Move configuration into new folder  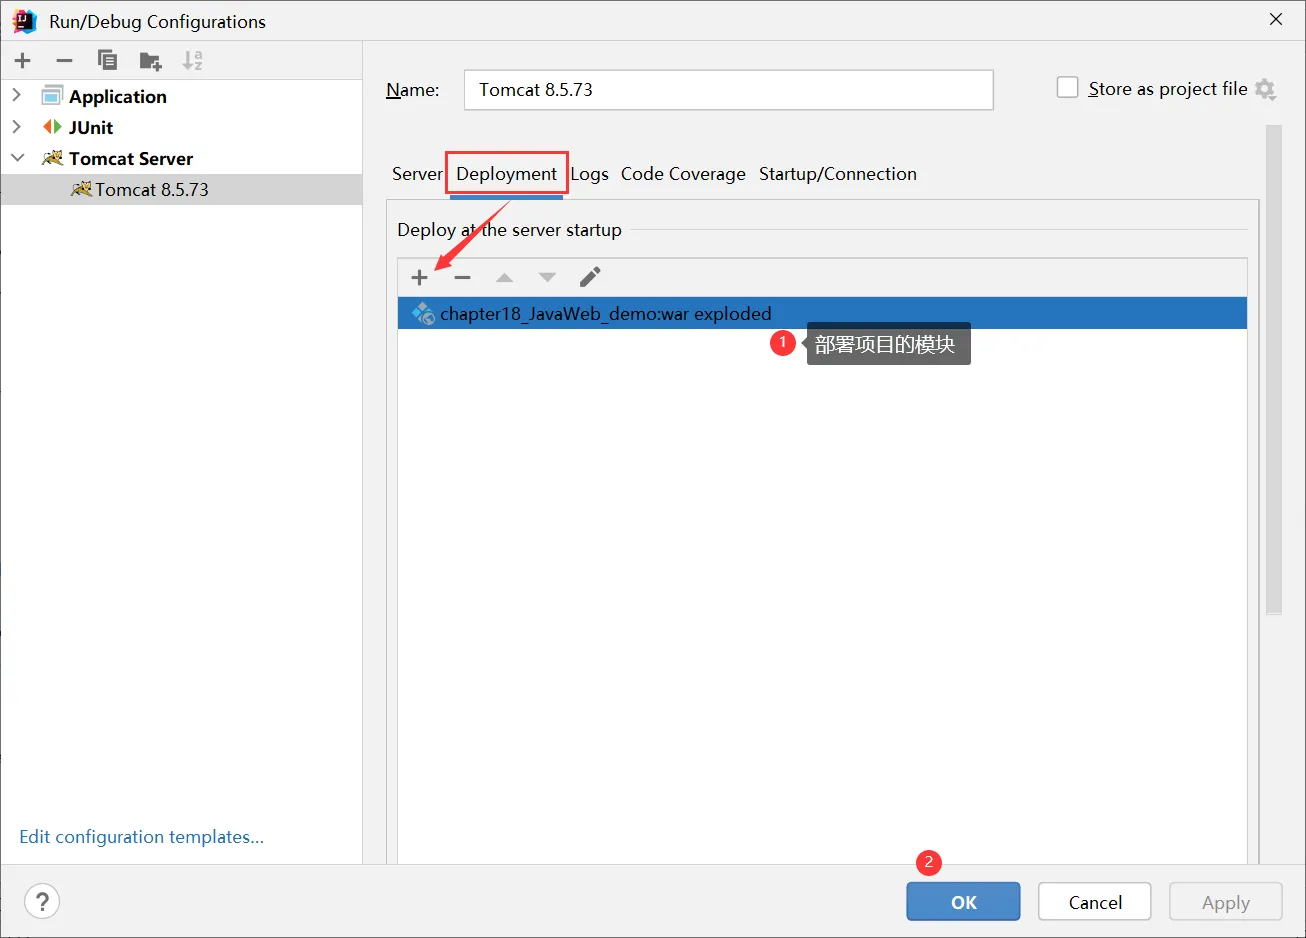pos(150,61)
